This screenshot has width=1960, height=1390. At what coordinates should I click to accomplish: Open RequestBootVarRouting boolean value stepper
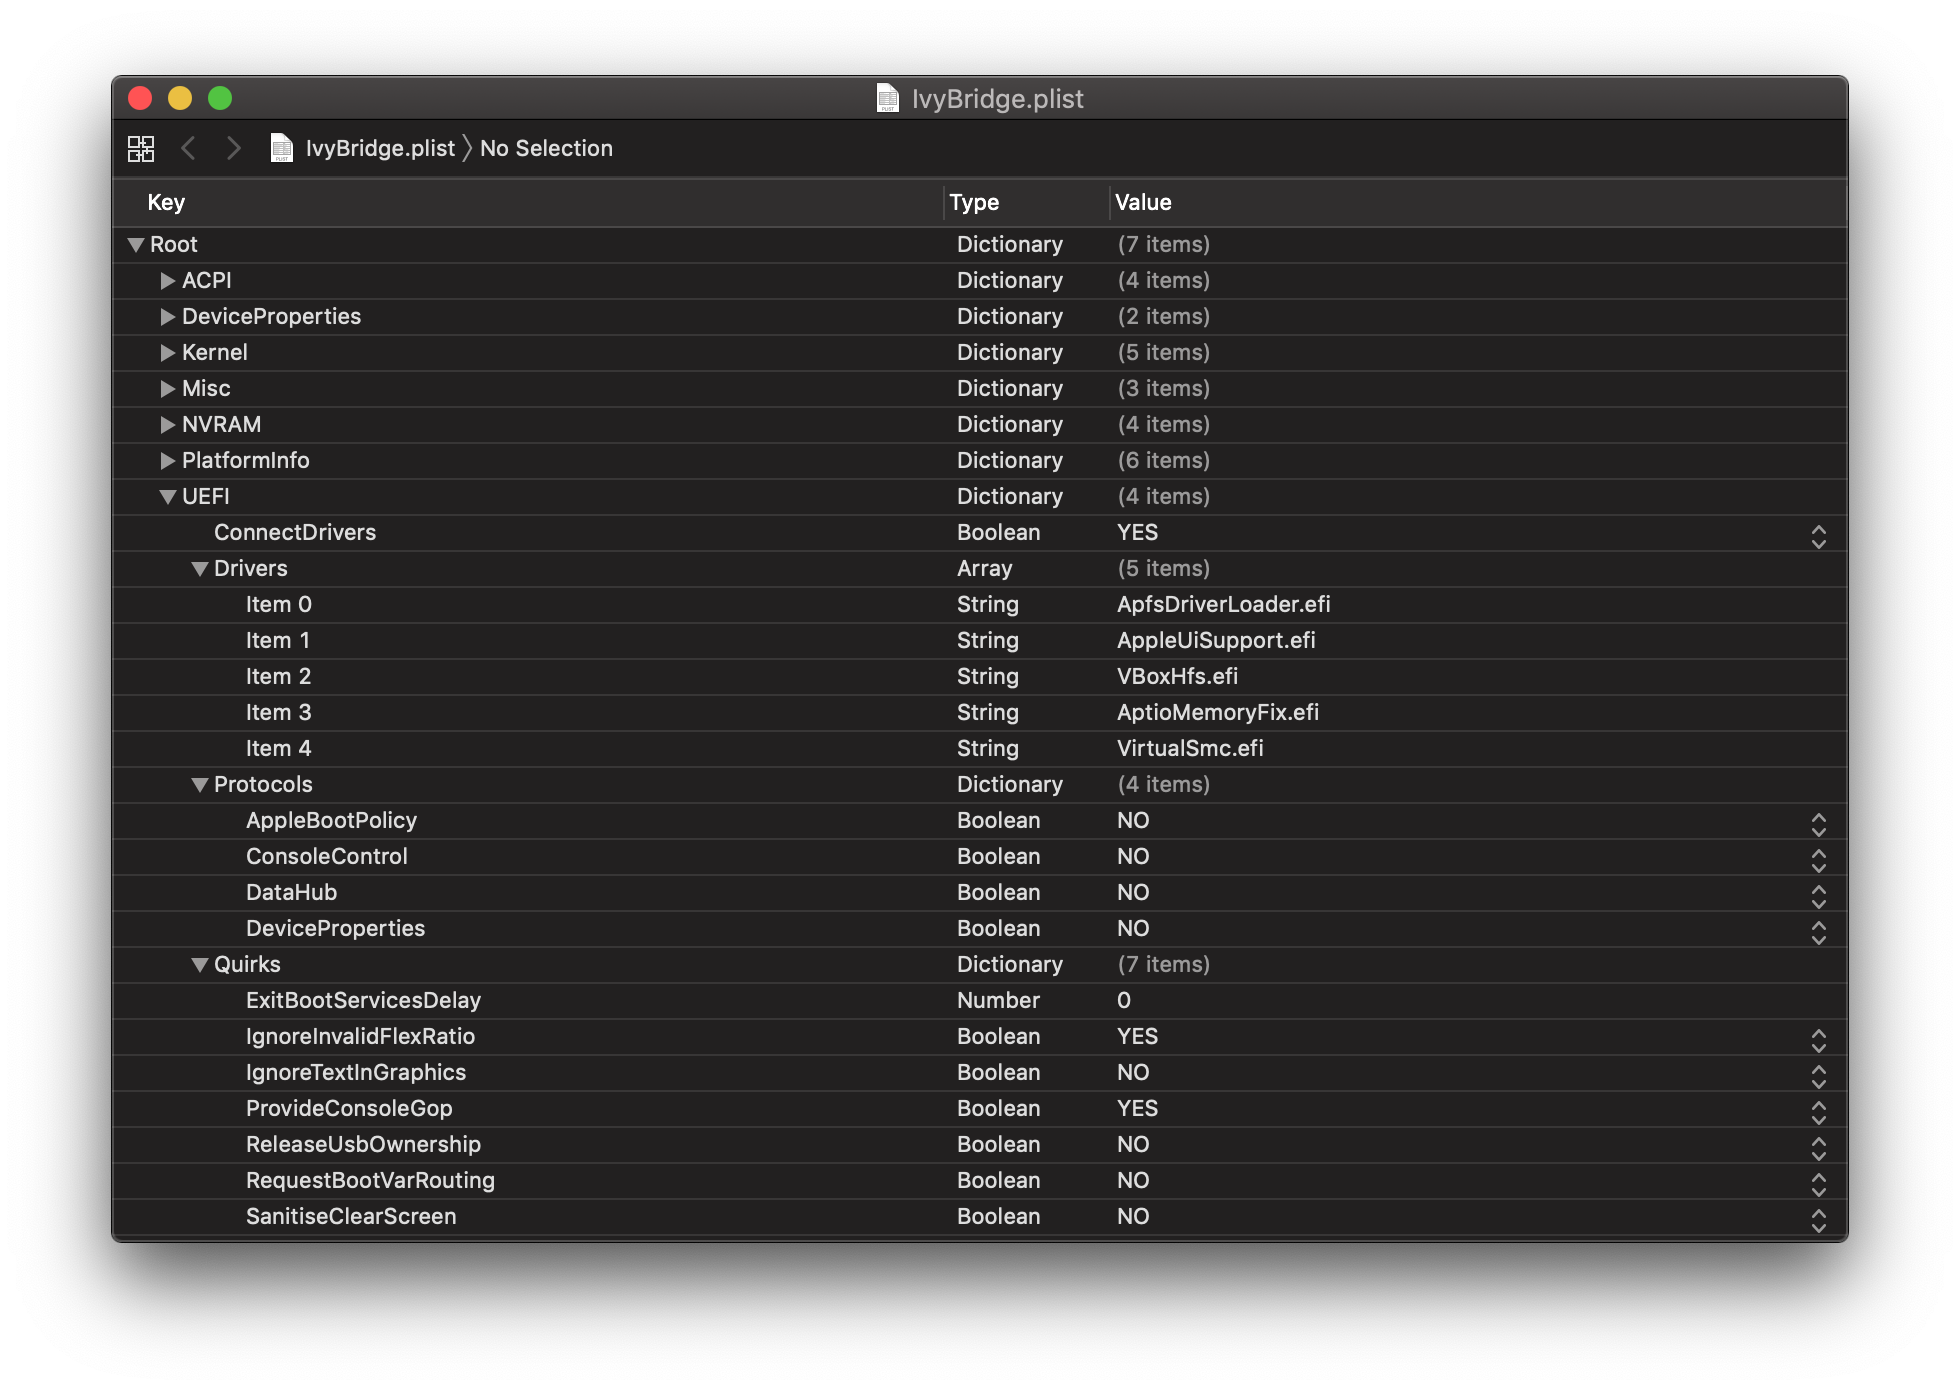tap(1819, 1185)
